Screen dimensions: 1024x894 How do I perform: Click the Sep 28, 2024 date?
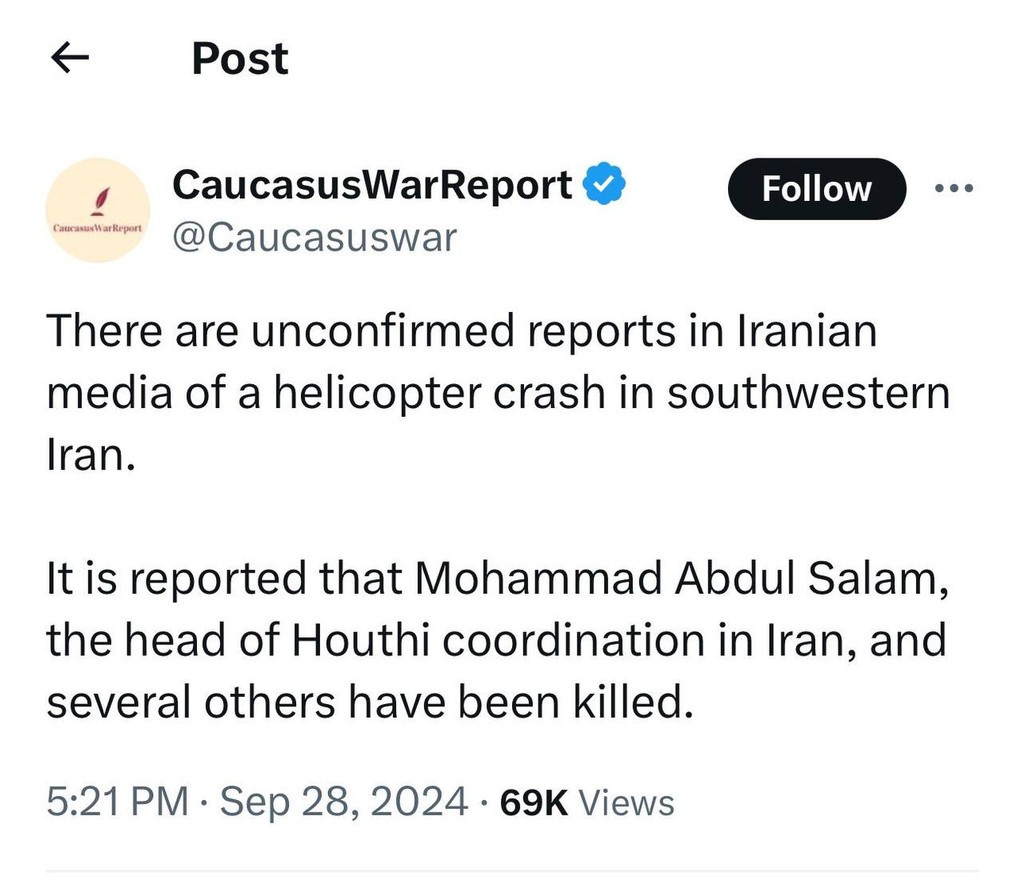pos(343,802)
